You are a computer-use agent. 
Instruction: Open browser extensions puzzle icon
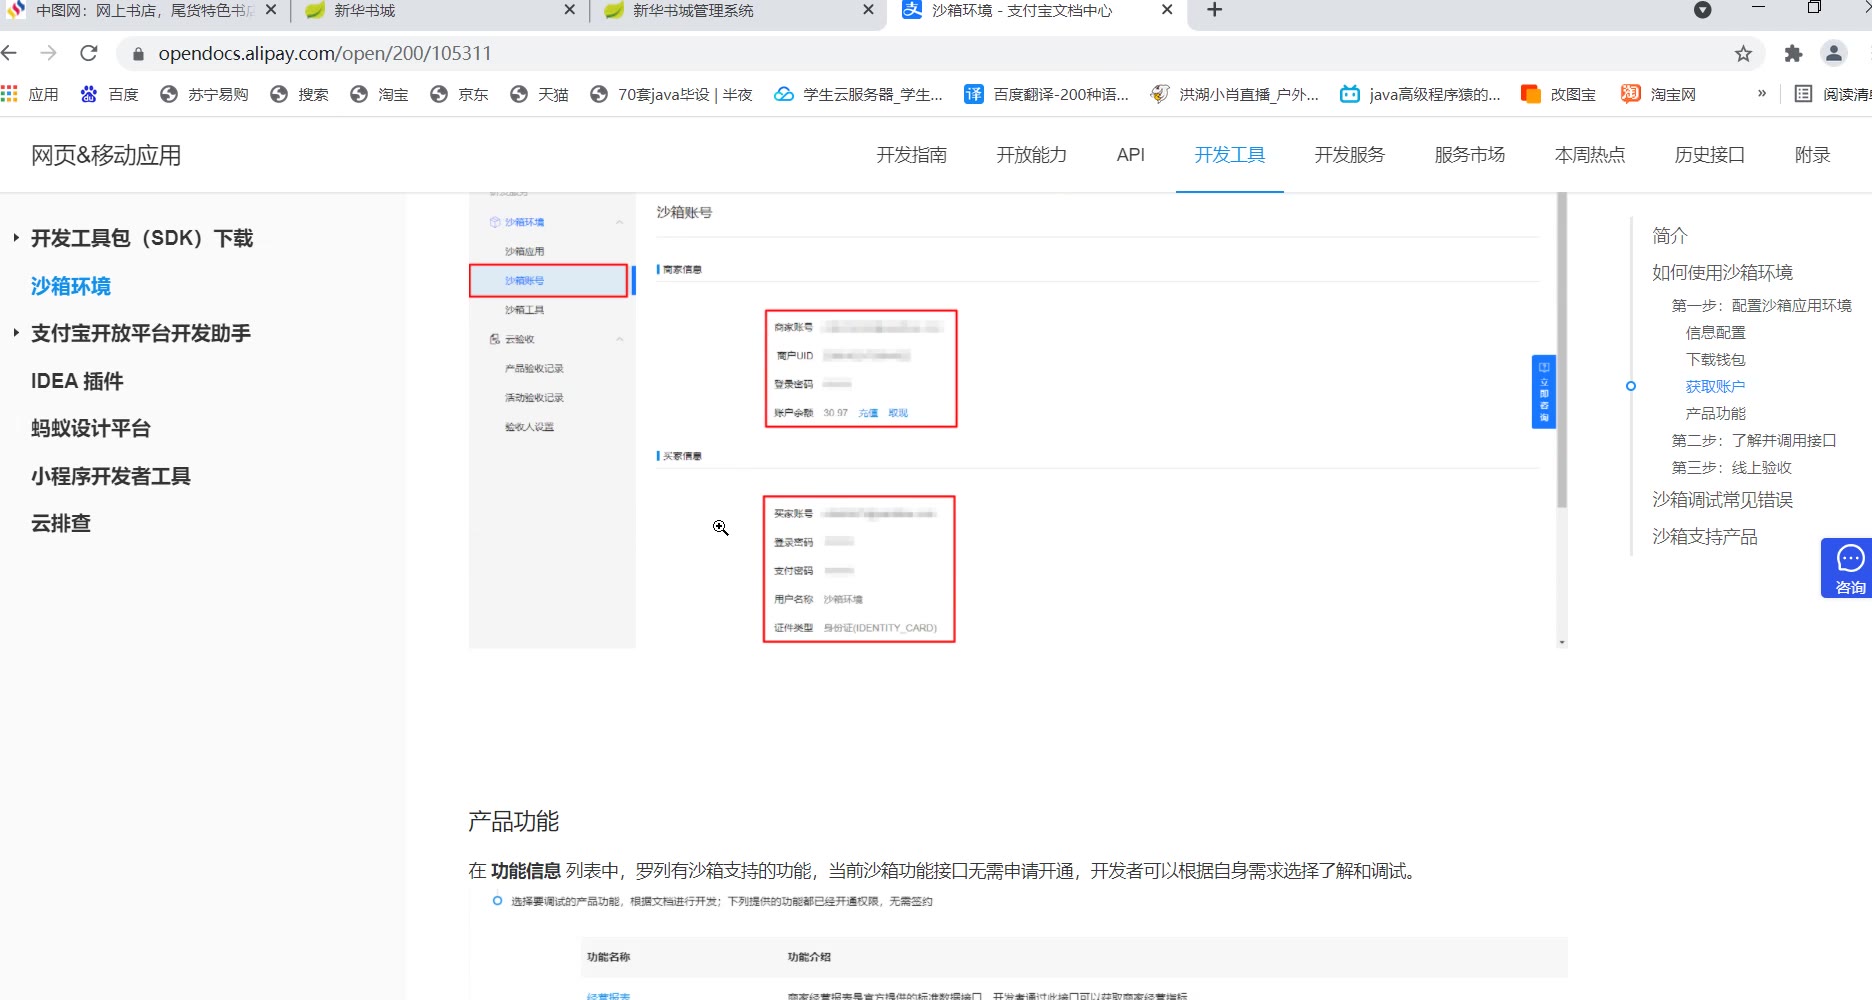pos(1793,54)
